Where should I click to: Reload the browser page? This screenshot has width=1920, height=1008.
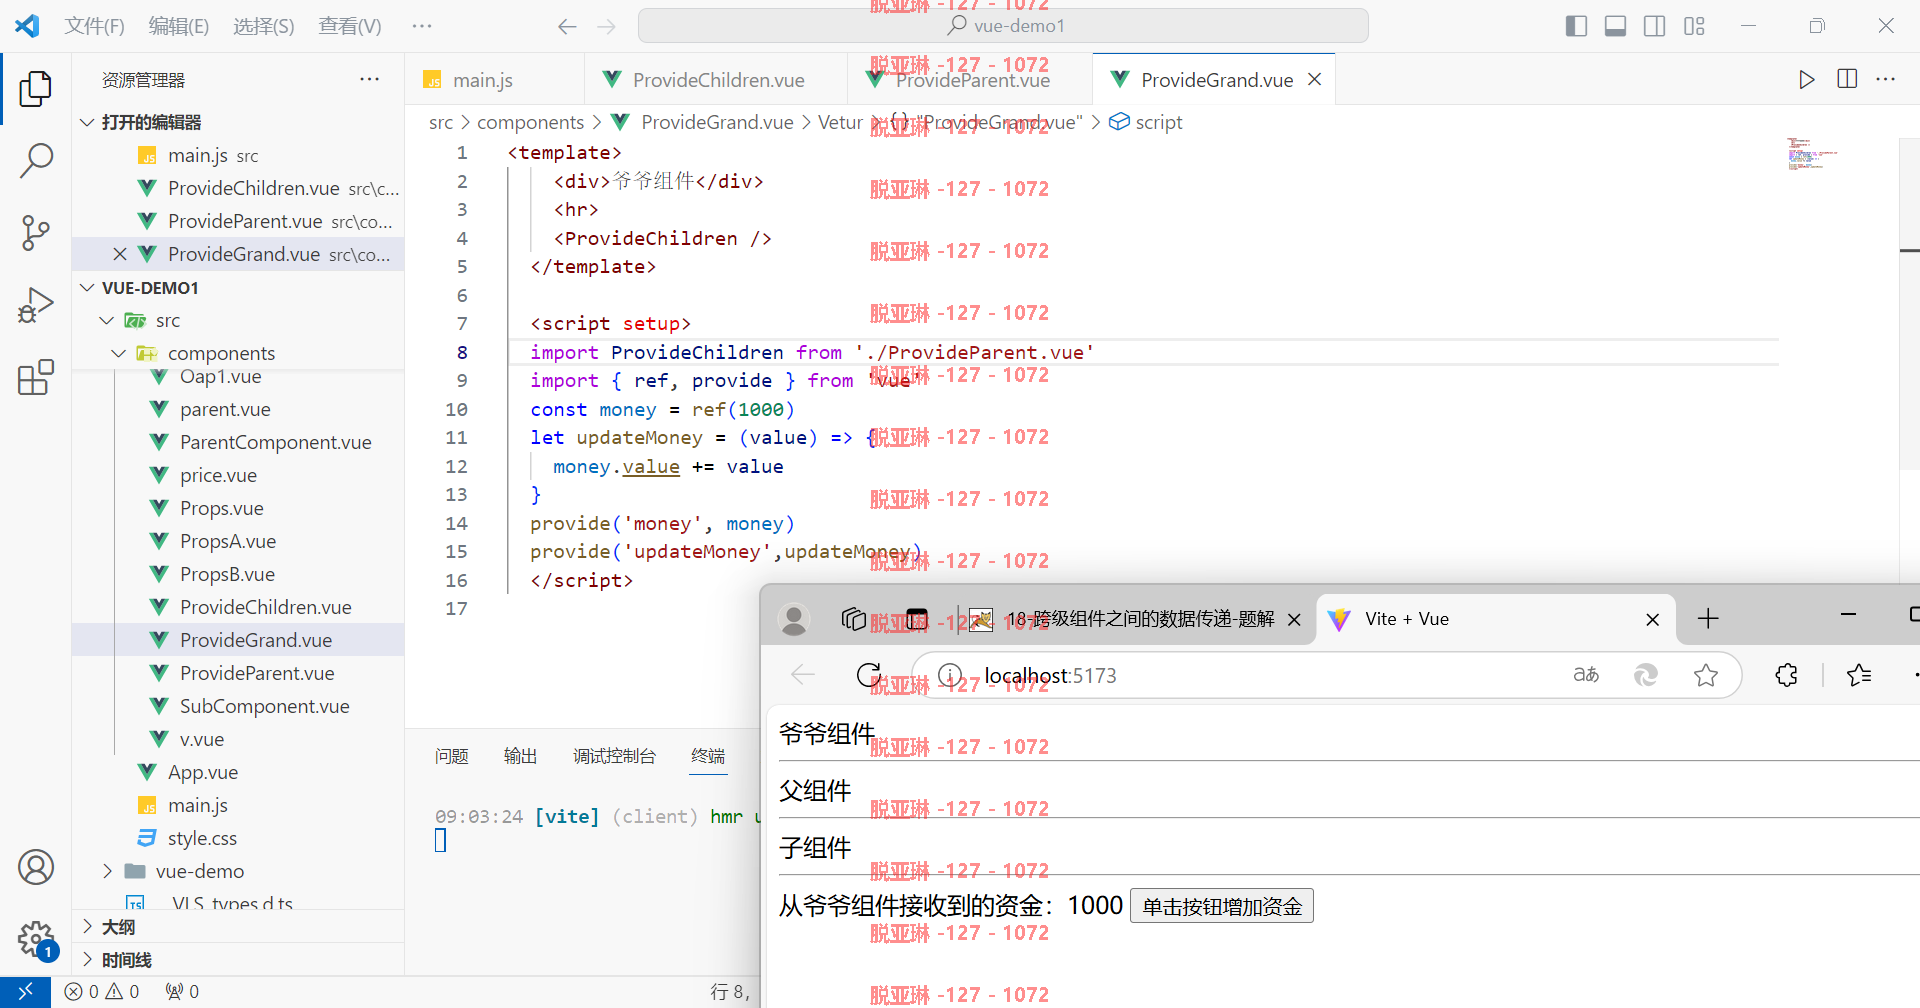pos(869,675)
